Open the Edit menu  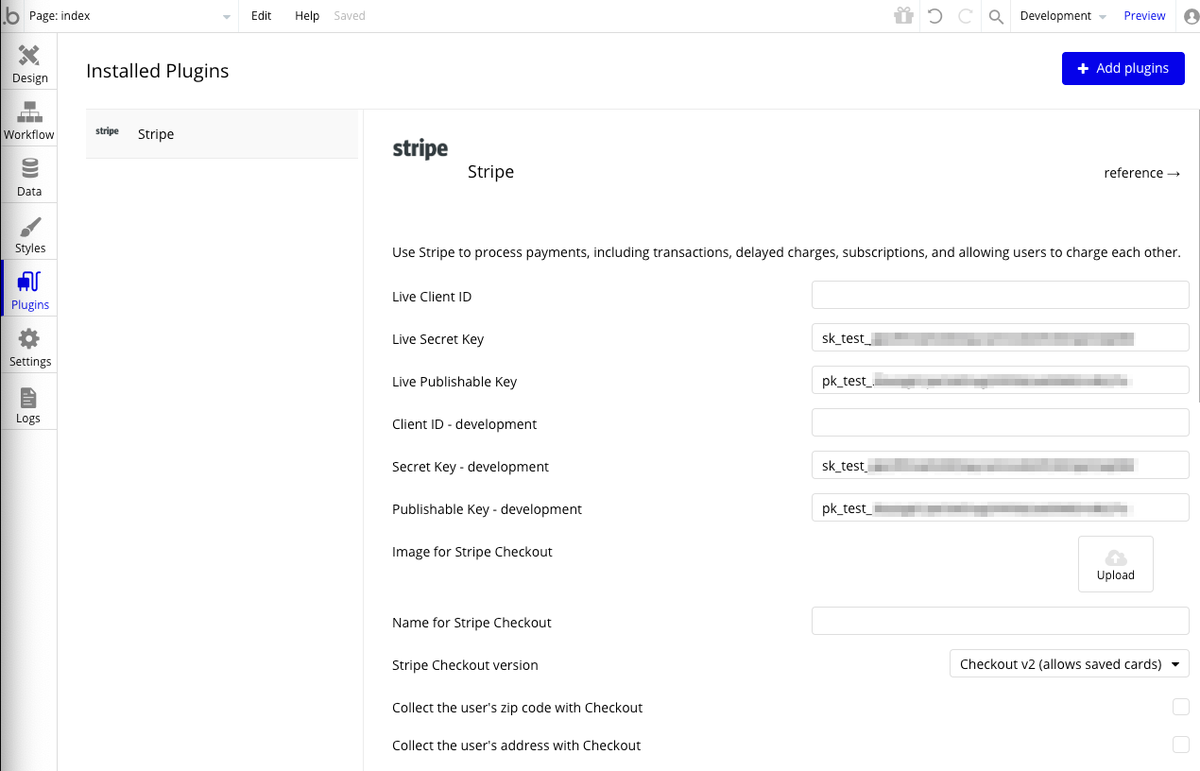261,16
